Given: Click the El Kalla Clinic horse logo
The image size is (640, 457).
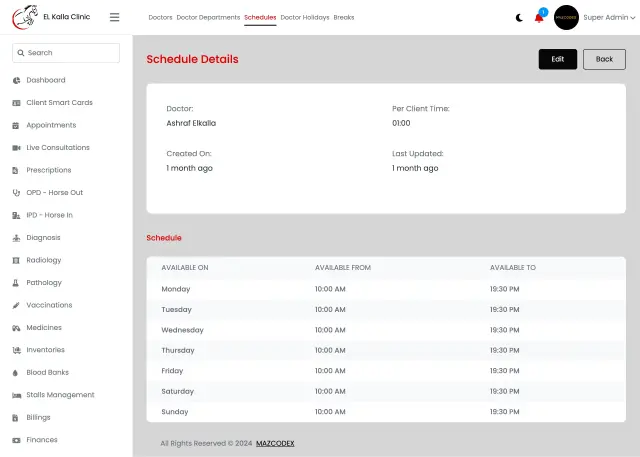Looking at the screenshot, I should coord(25,17).
